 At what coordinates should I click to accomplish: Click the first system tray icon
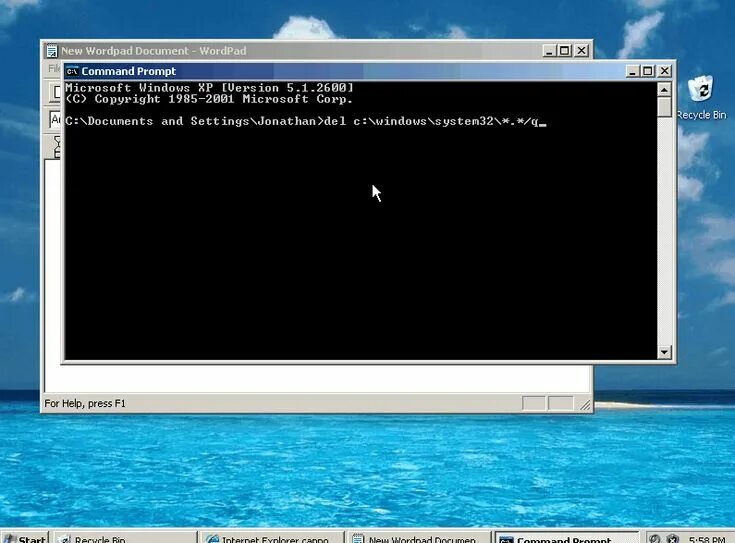[654, 539]
